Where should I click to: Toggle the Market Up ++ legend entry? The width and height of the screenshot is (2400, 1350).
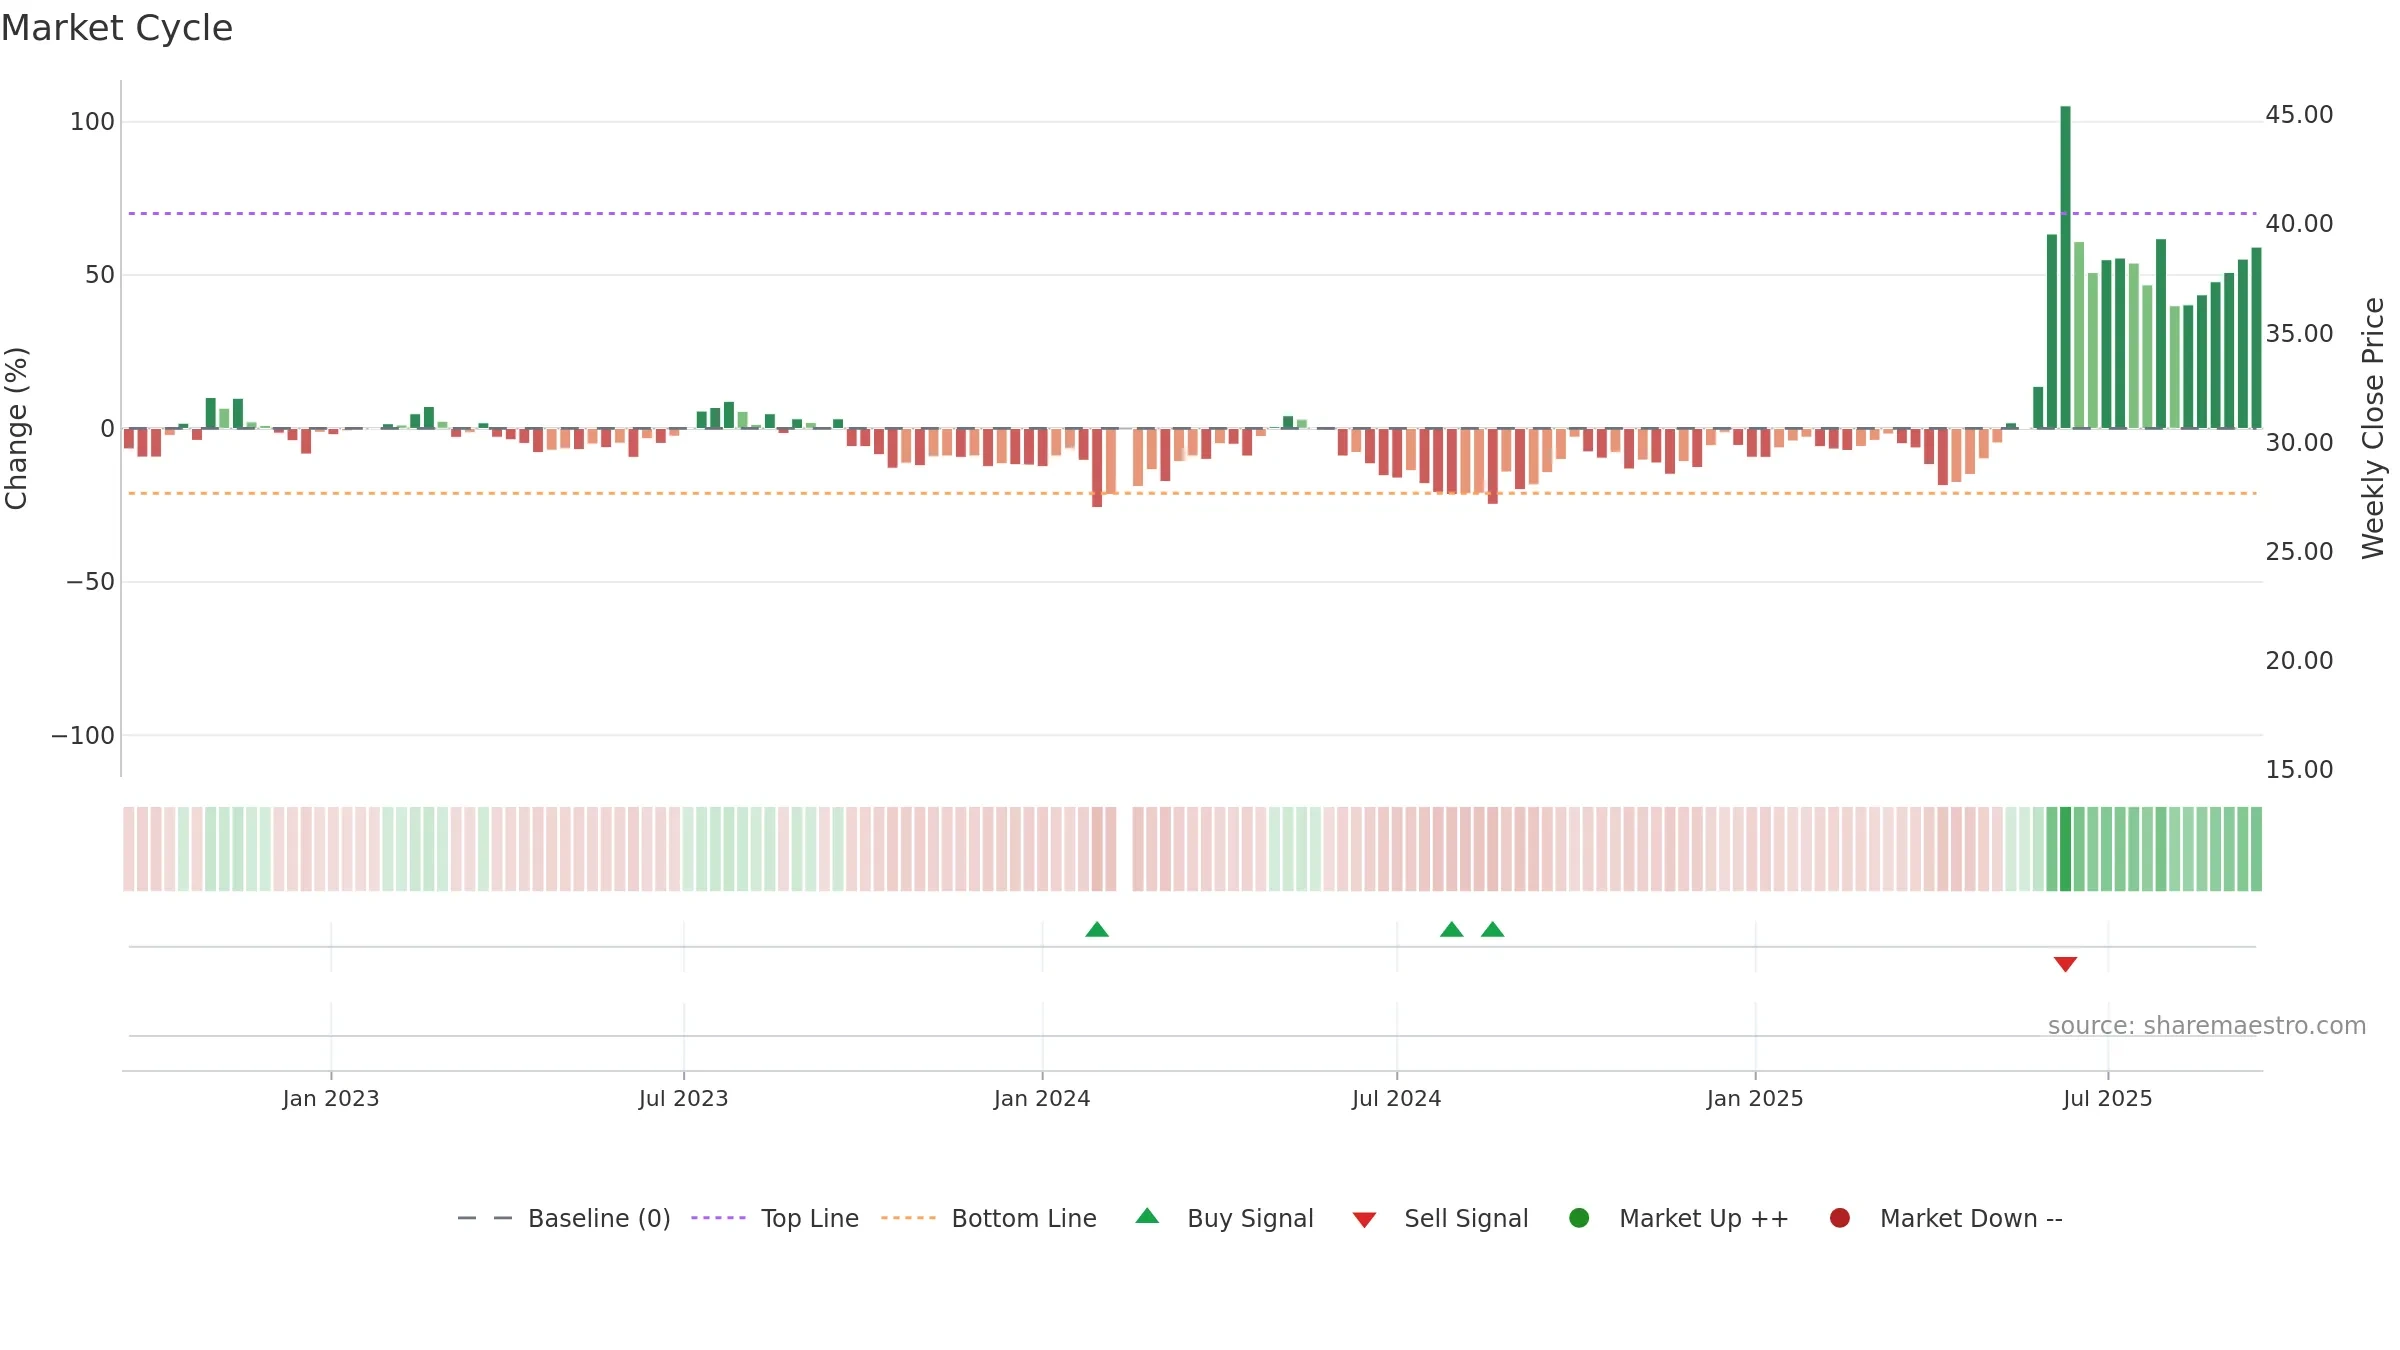[1679, 1218]
